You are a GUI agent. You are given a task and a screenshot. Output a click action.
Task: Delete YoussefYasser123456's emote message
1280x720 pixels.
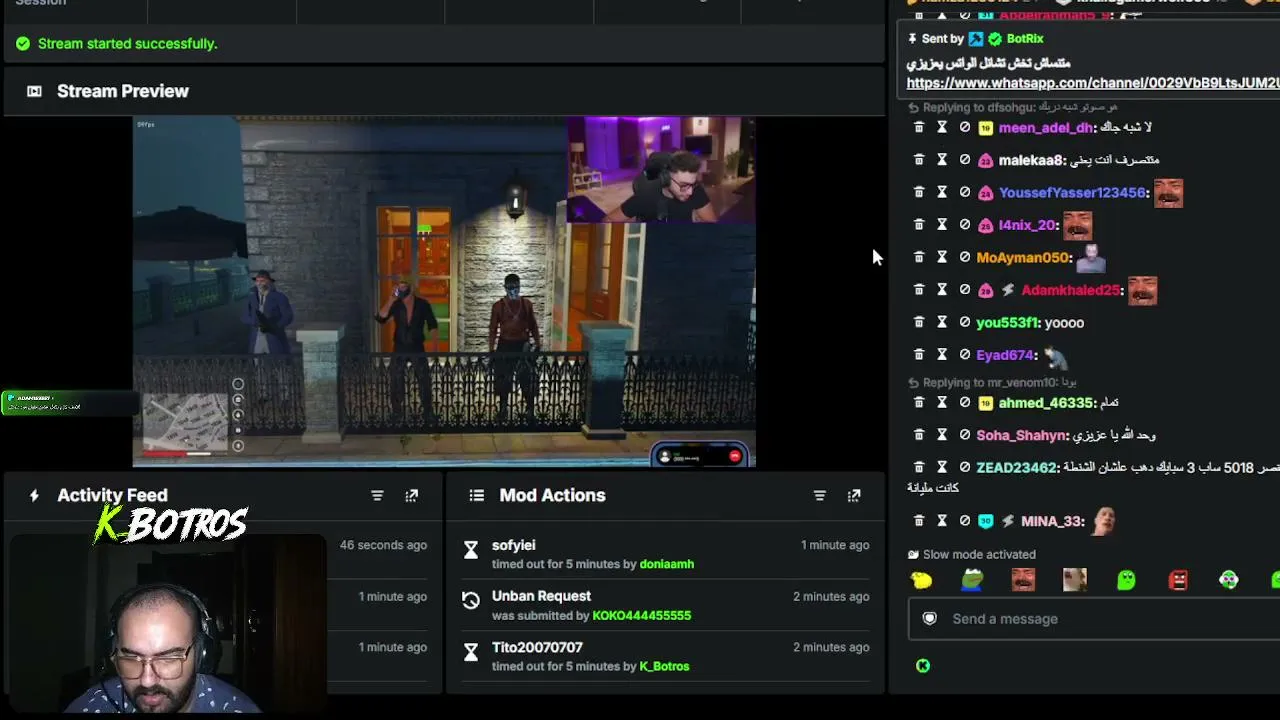[919, 193]
